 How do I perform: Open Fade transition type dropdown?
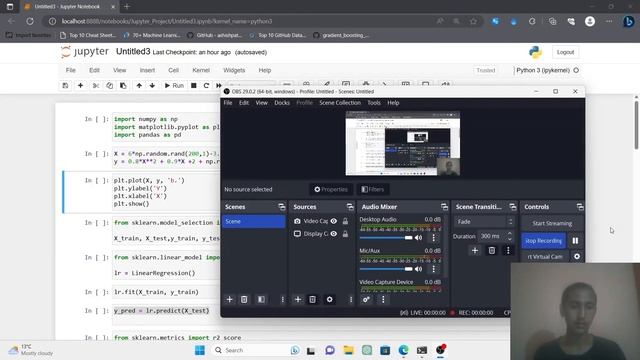484,222
